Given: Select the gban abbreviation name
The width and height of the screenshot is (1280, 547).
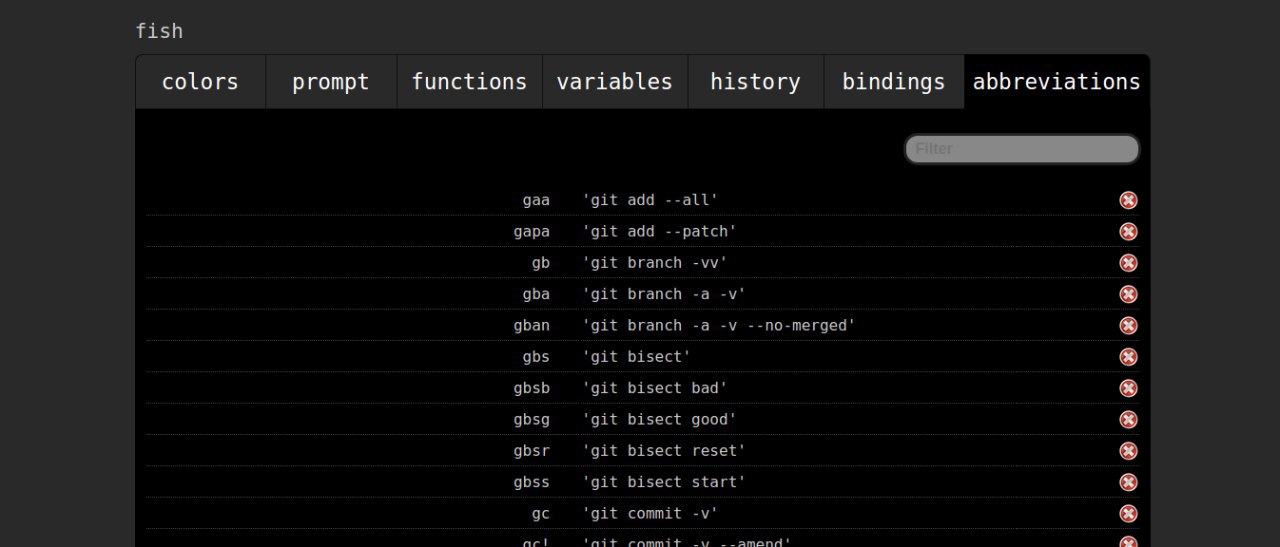Looking at the screenshot, I should pos(532,326).
